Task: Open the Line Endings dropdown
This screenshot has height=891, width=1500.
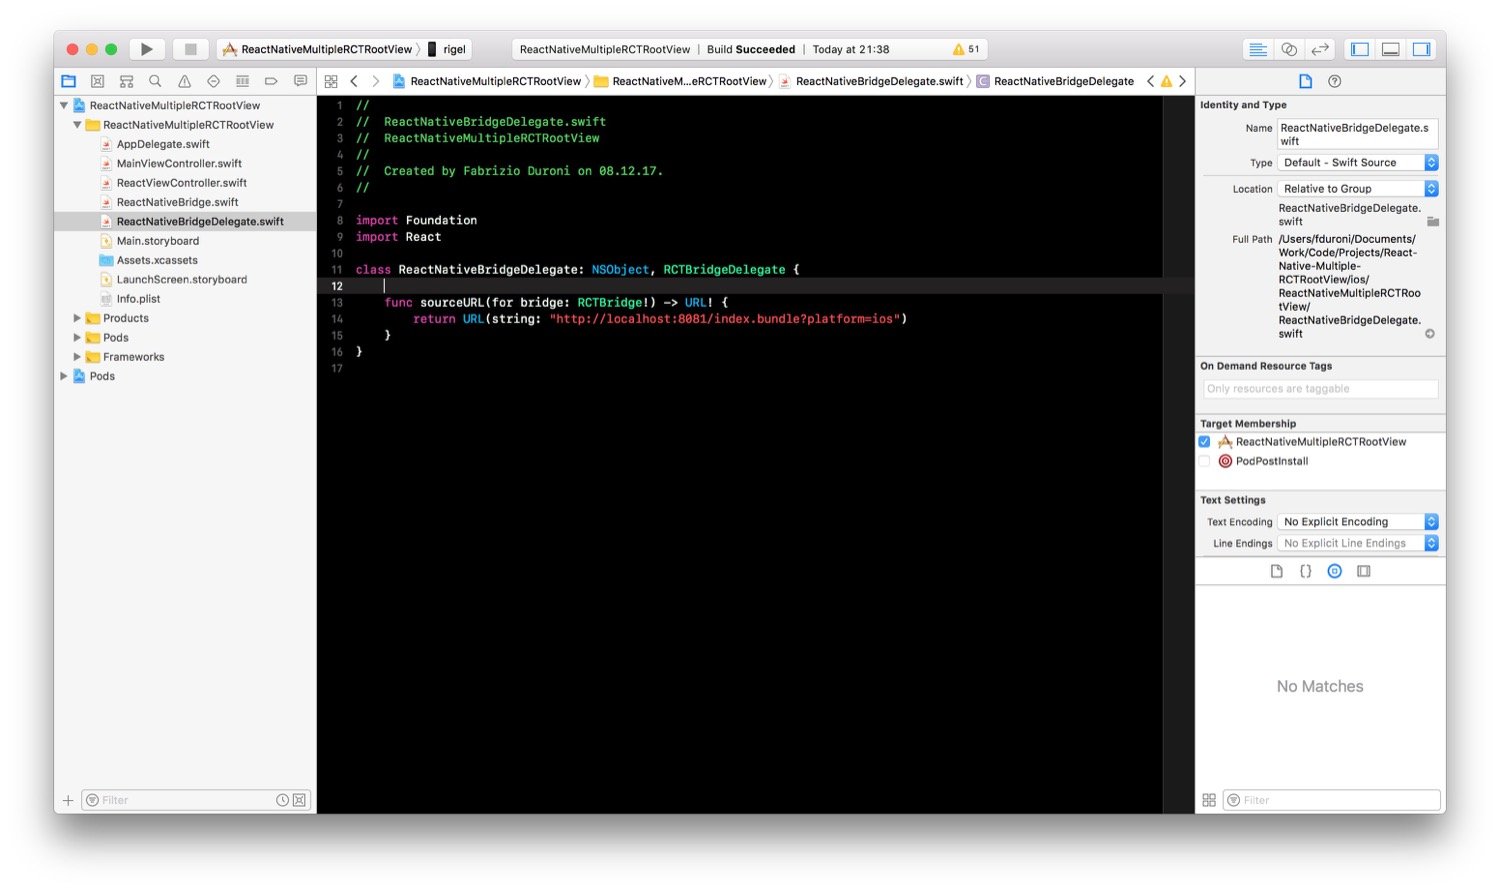Action: pos(1357,543)
